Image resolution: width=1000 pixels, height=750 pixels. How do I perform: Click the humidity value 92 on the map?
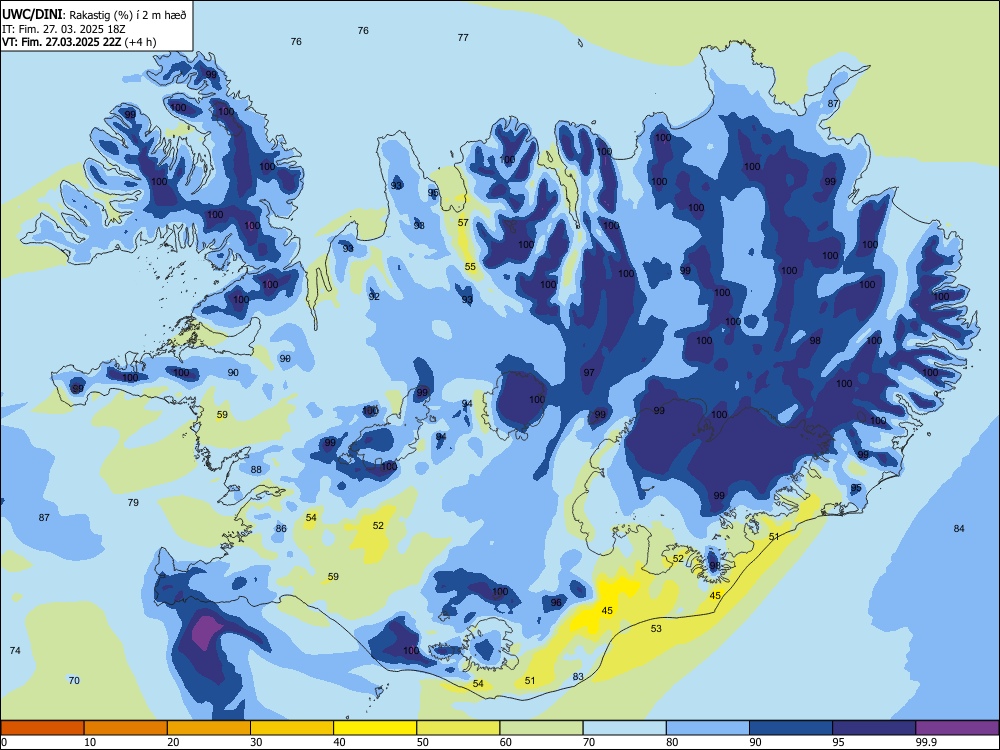374,297
